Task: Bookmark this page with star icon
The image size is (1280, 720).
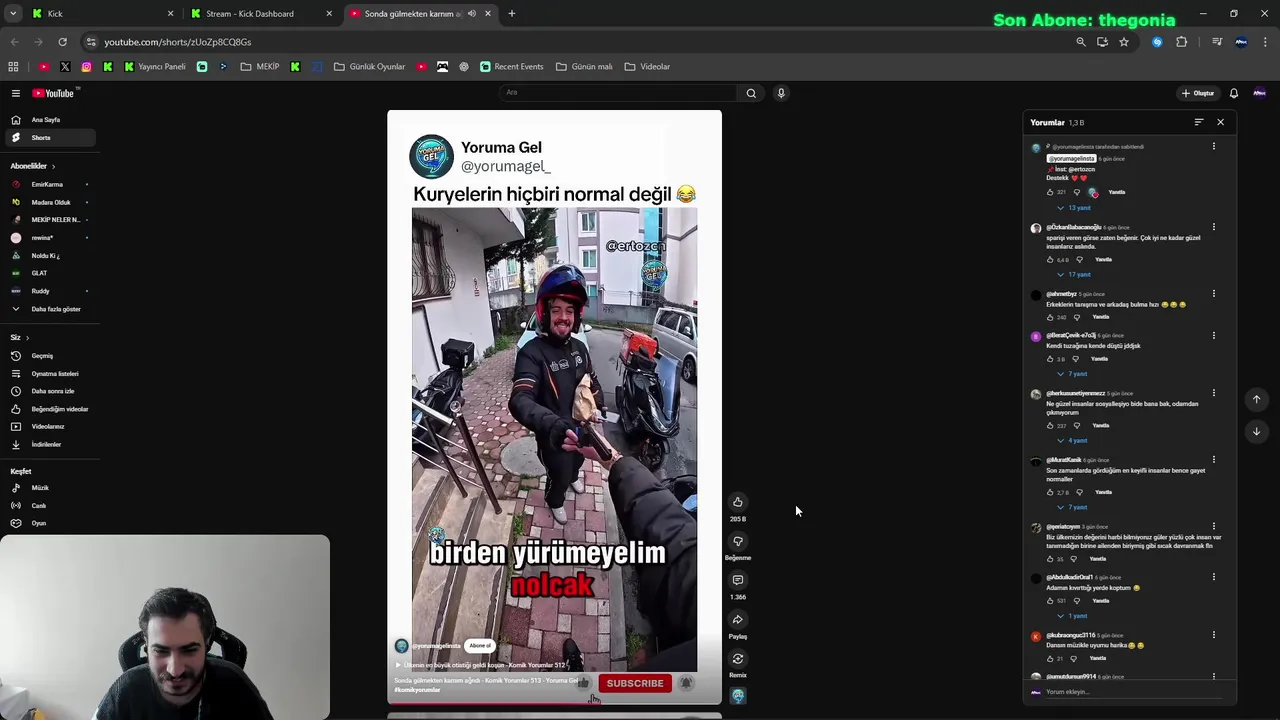Action: coord(1124,42)
